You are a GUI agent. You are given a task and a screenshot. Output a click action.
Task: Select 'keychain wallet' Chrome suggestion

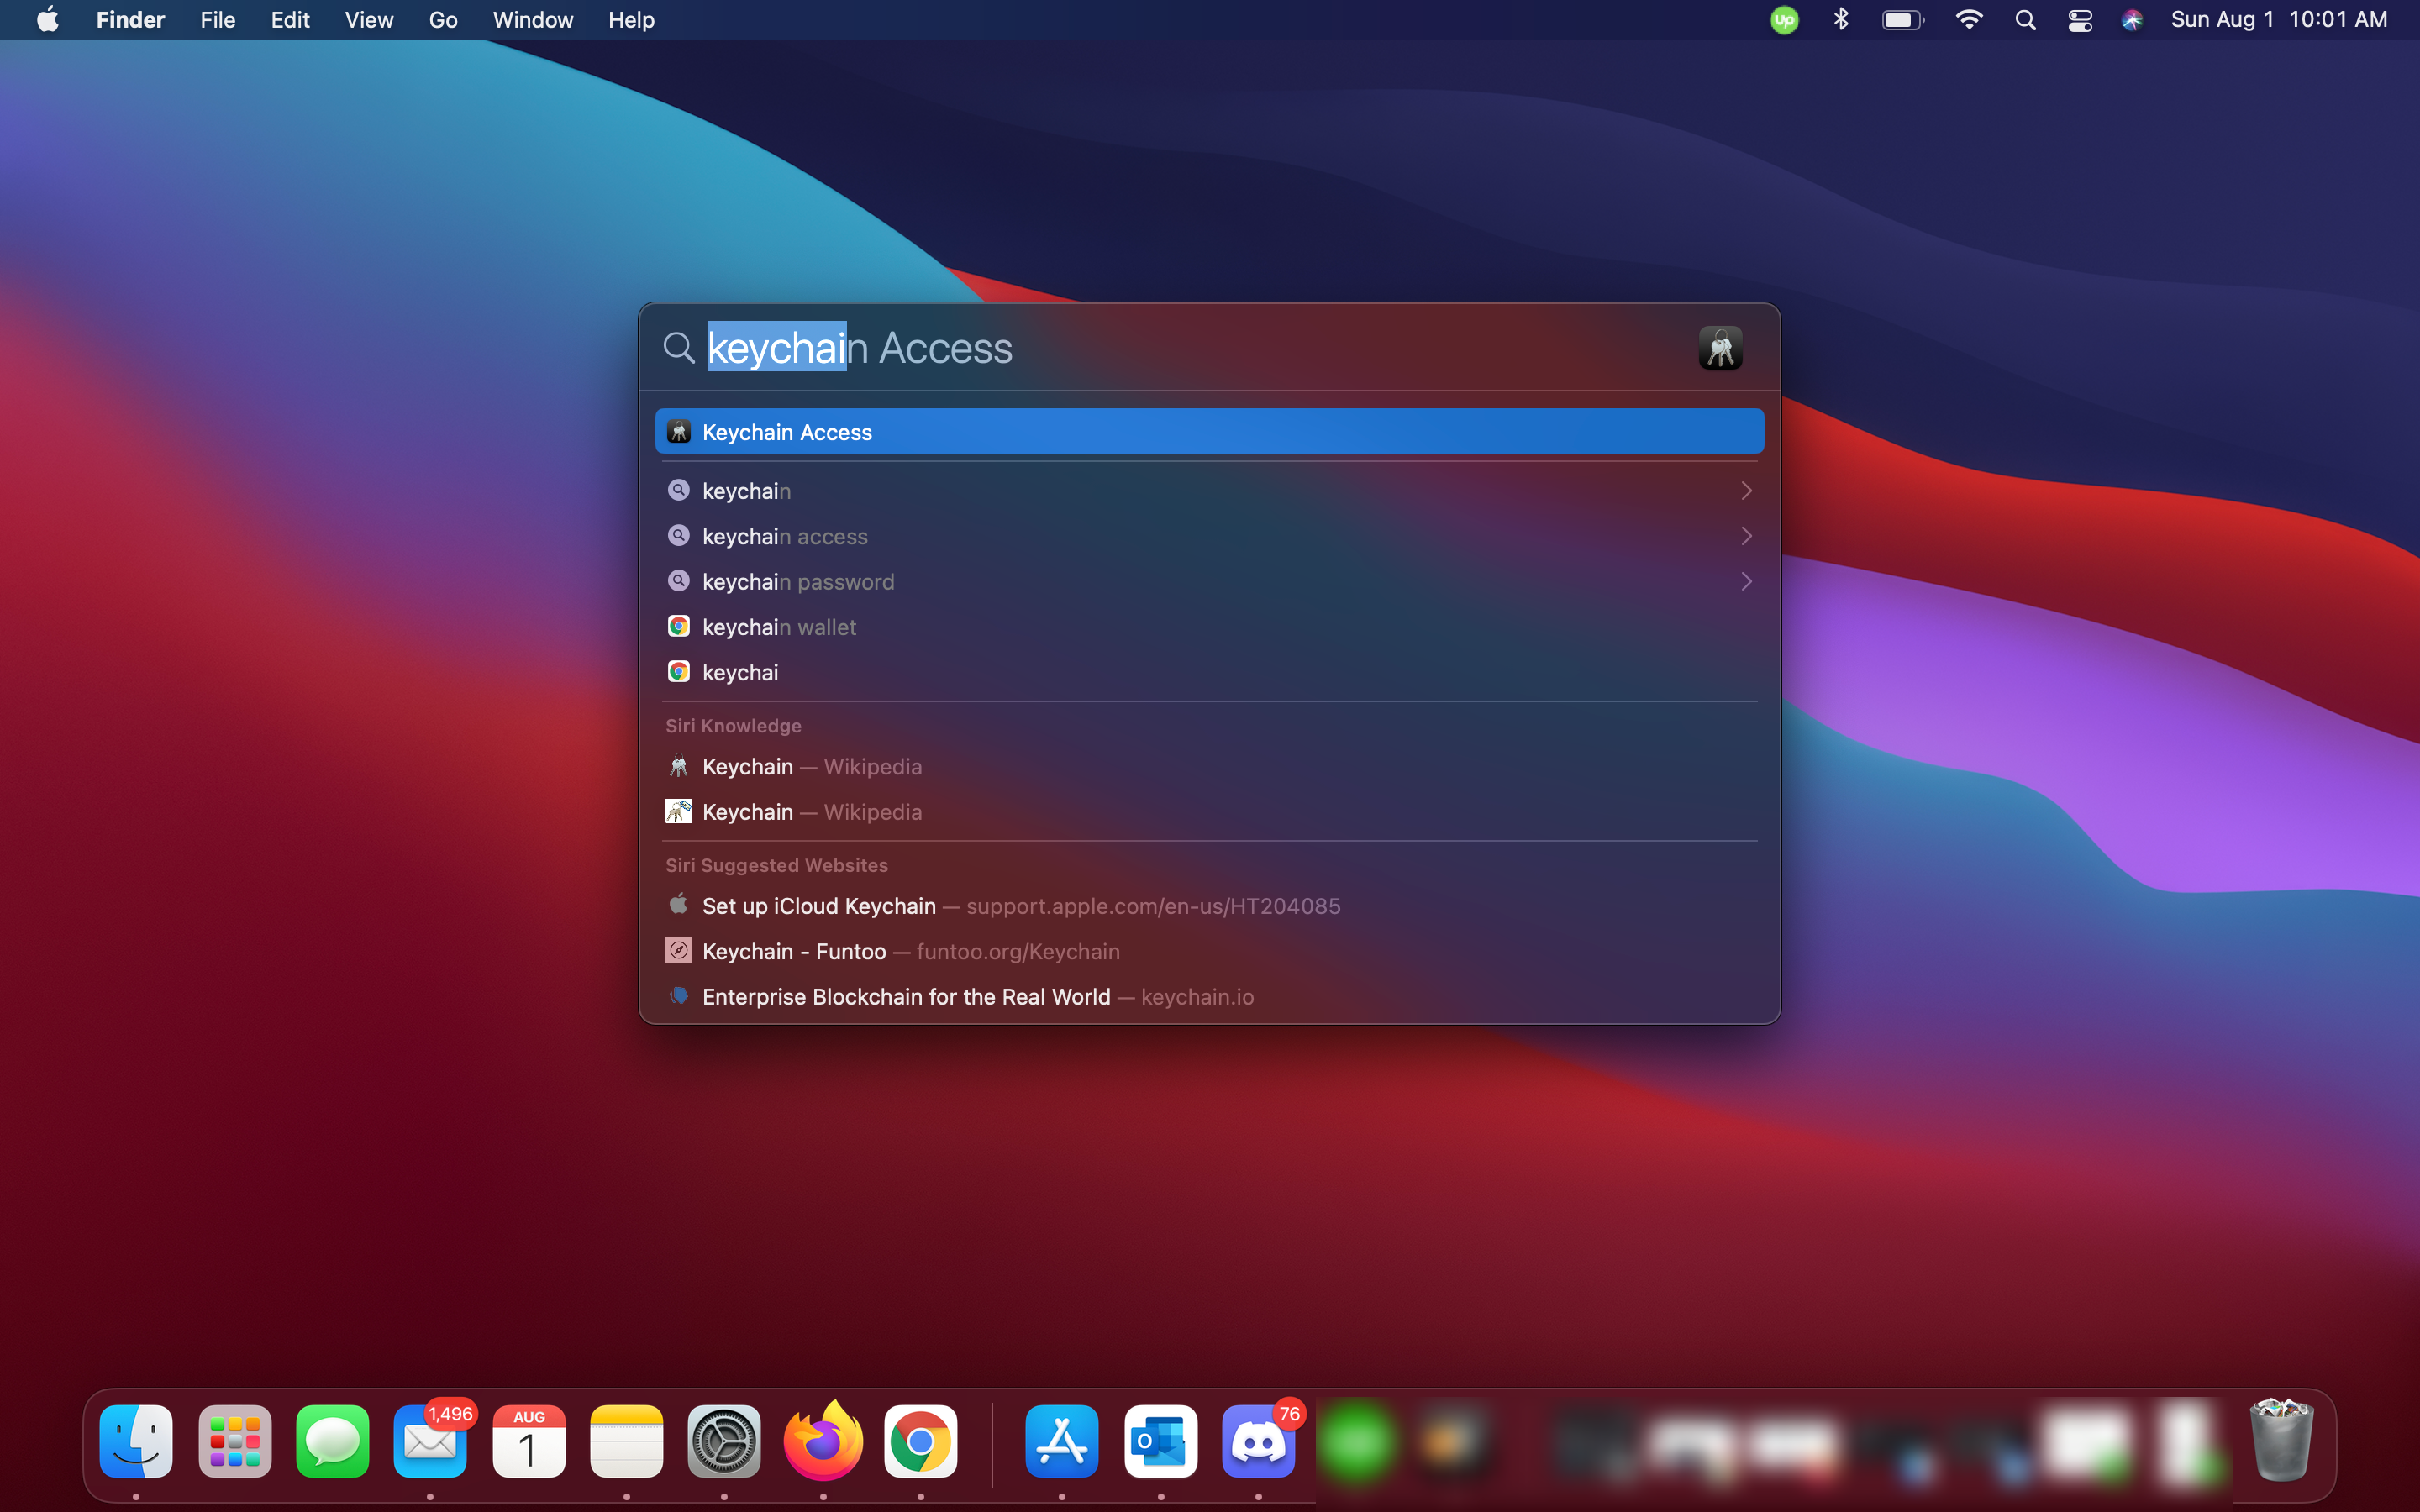(779, 627)
